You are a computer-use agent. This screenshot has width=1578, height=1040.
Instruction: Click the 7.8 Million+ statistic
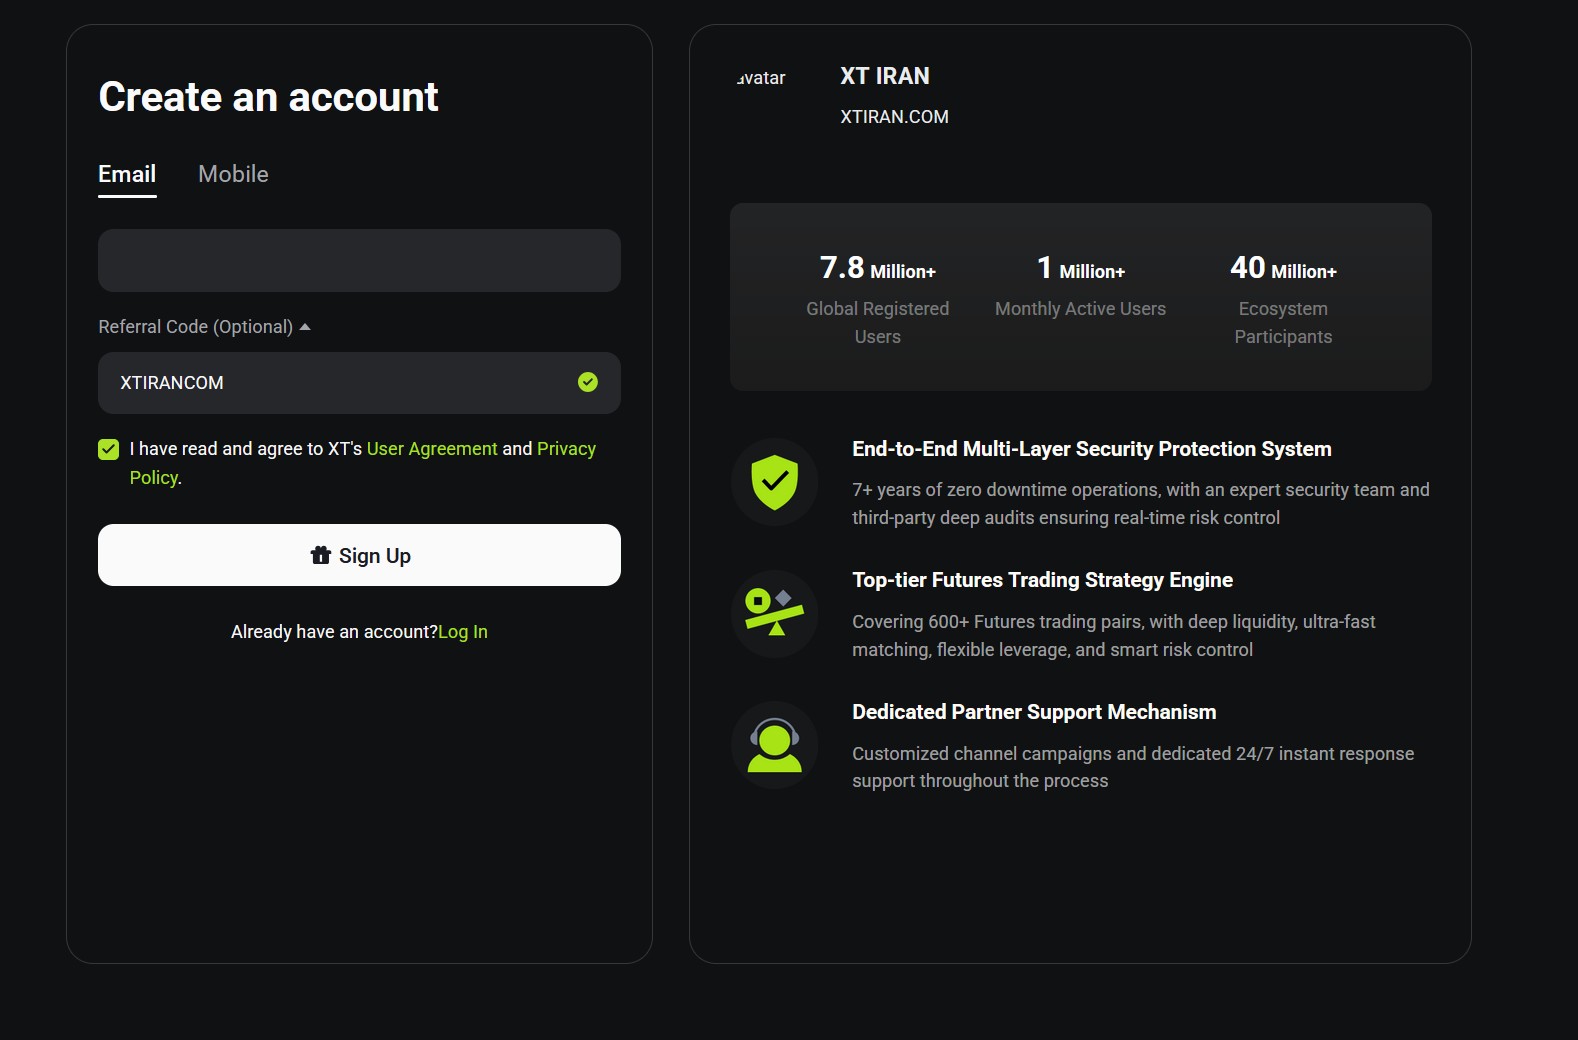pos(878,268)
